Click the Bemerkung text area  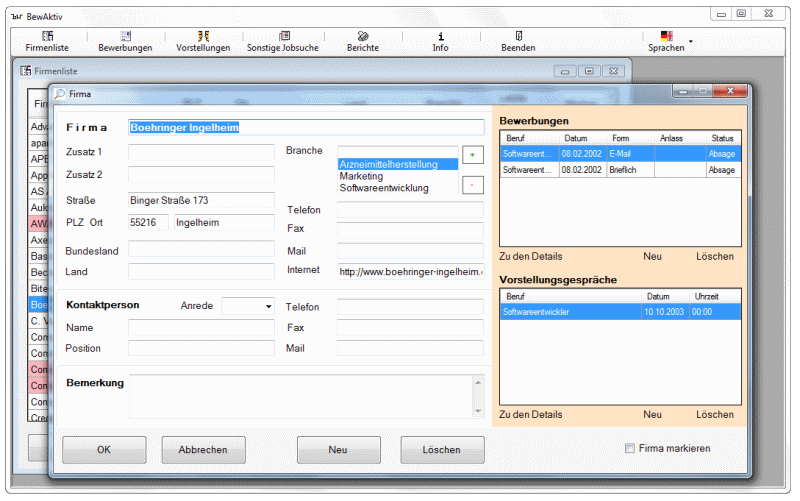coord(301,396)
